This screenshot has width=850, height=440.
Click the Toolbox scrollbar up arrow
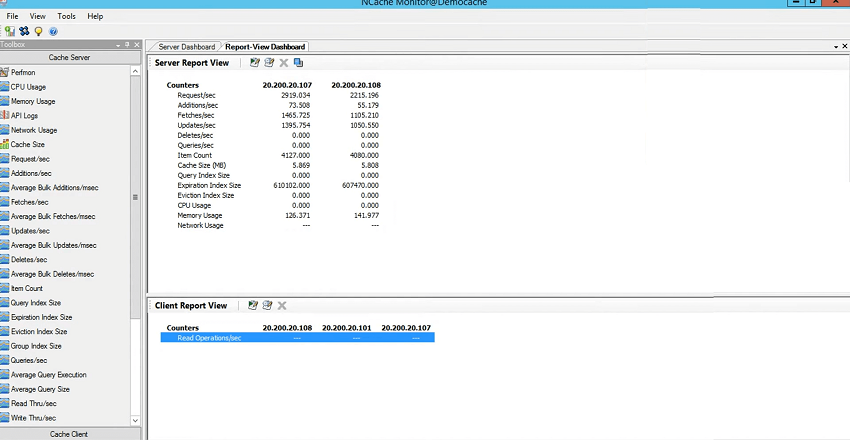(x=136, y=70)
